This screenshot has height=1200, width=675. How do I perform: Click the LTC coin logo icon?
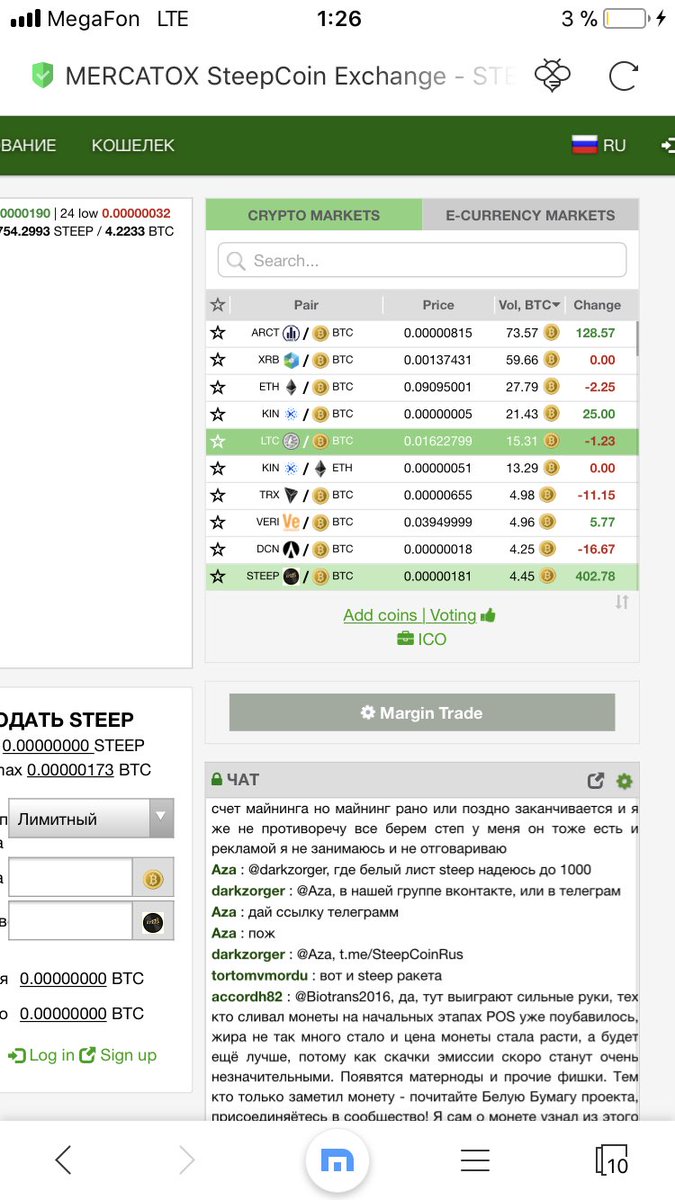click(291, 441)
